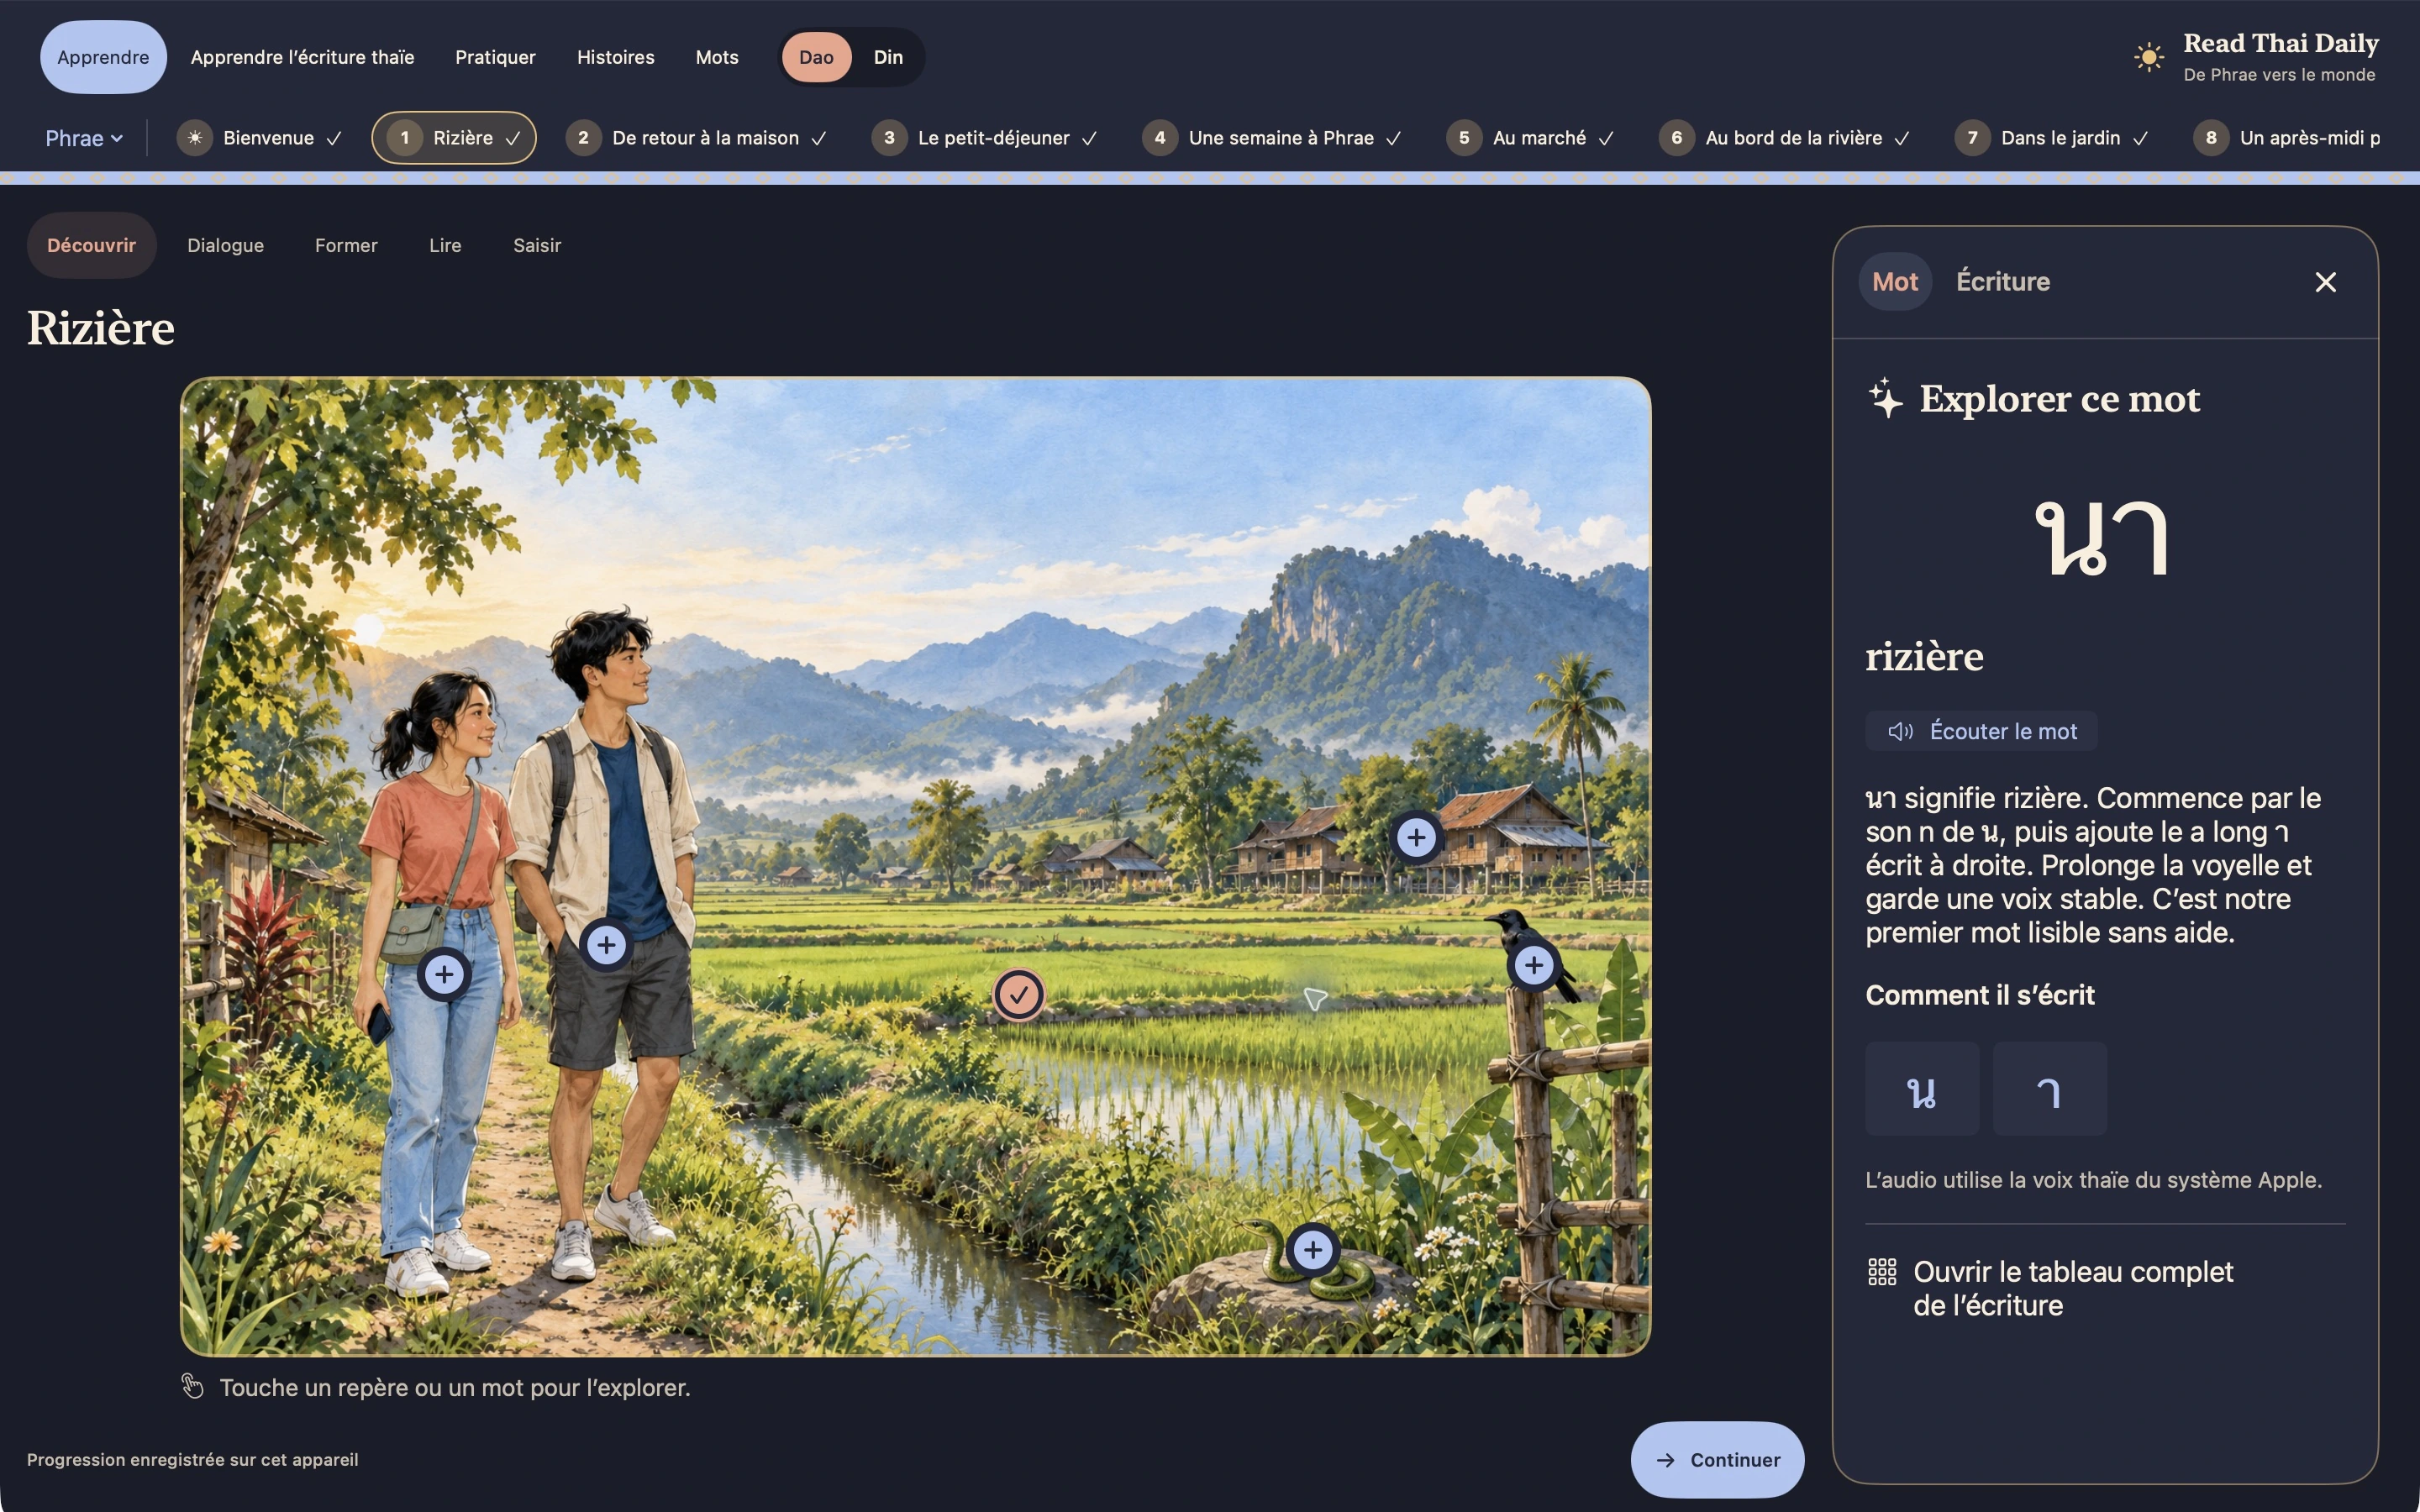Open hotspot marker on the green snake
This screenshot has width=2420, height=1512.
1313,1249
